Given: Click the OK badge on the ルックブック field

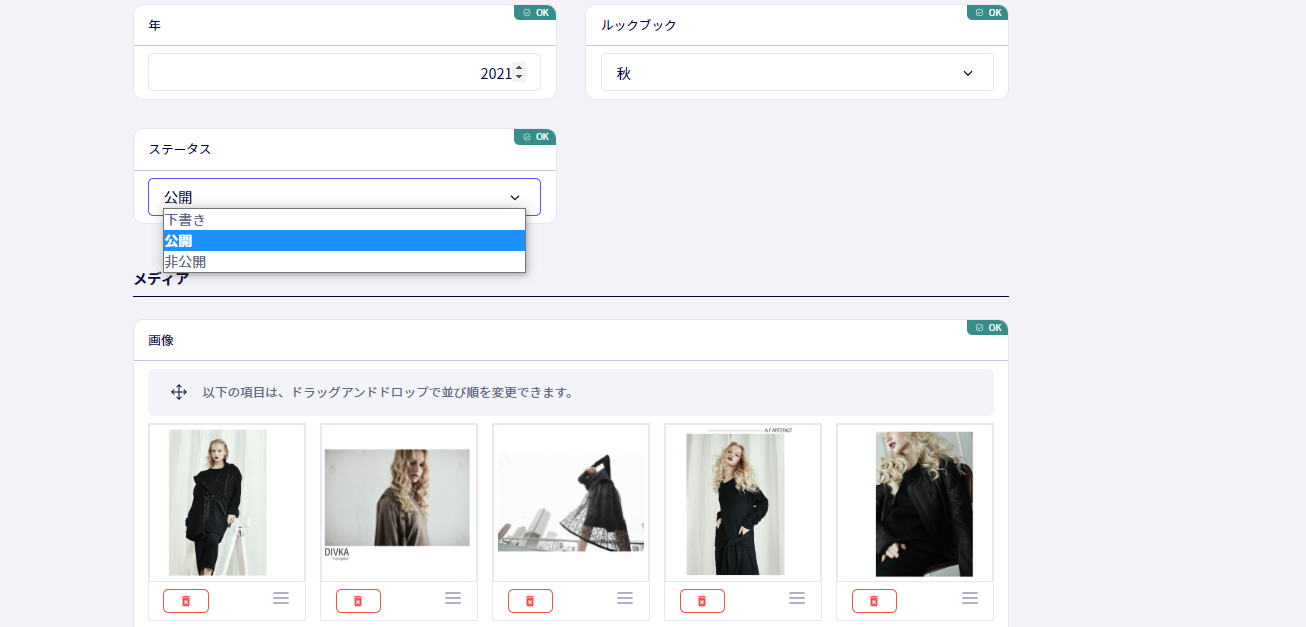Looking at the screenshot, I should coord(987,13).
